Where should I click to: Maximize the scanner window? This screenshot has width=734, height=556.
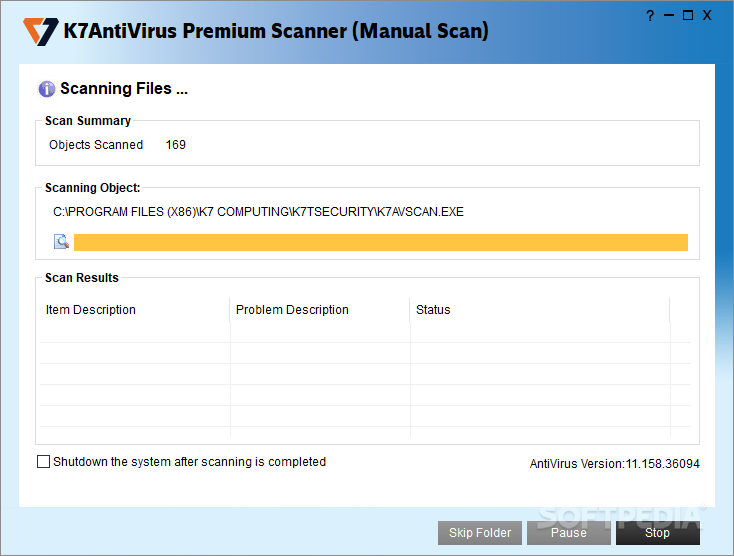(688, 16)
